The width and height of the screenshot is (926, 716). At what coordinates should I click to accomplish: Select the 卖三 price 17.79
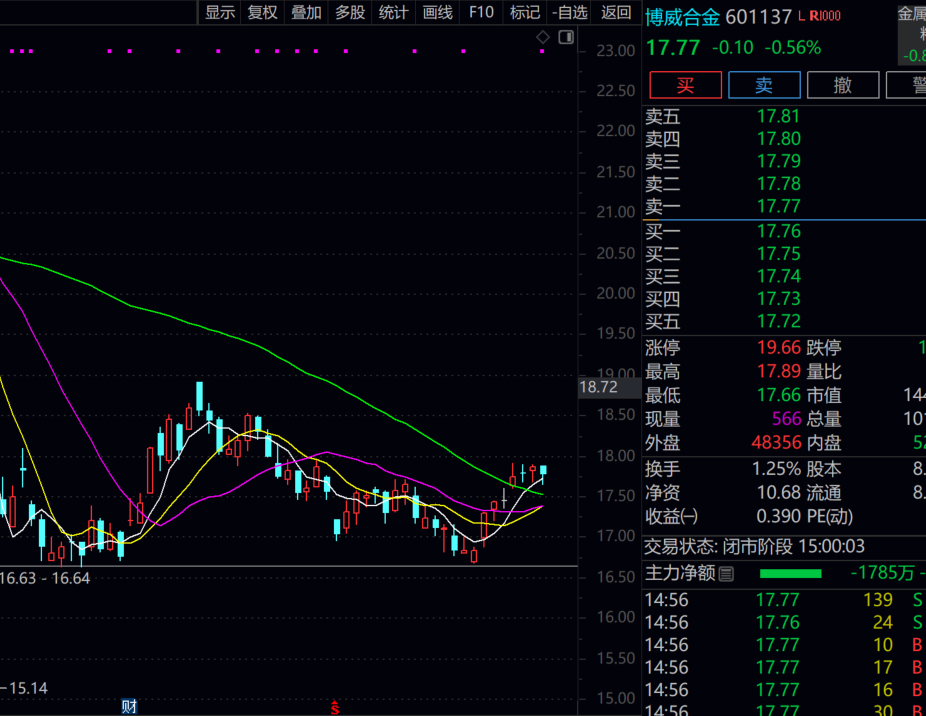click(779, 161)
